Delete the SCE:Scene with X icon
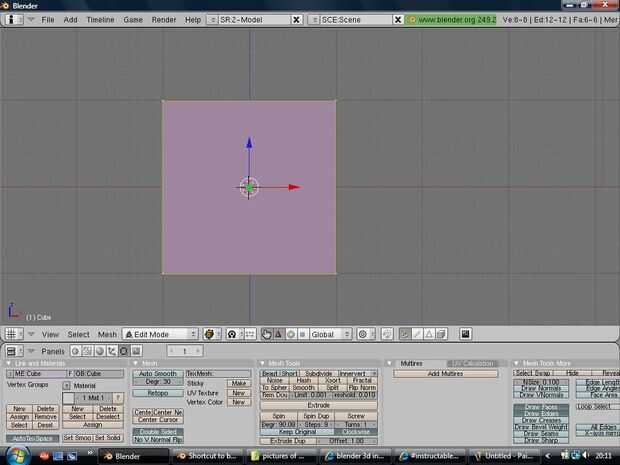The image size is (620, 465). coord(398,19)
